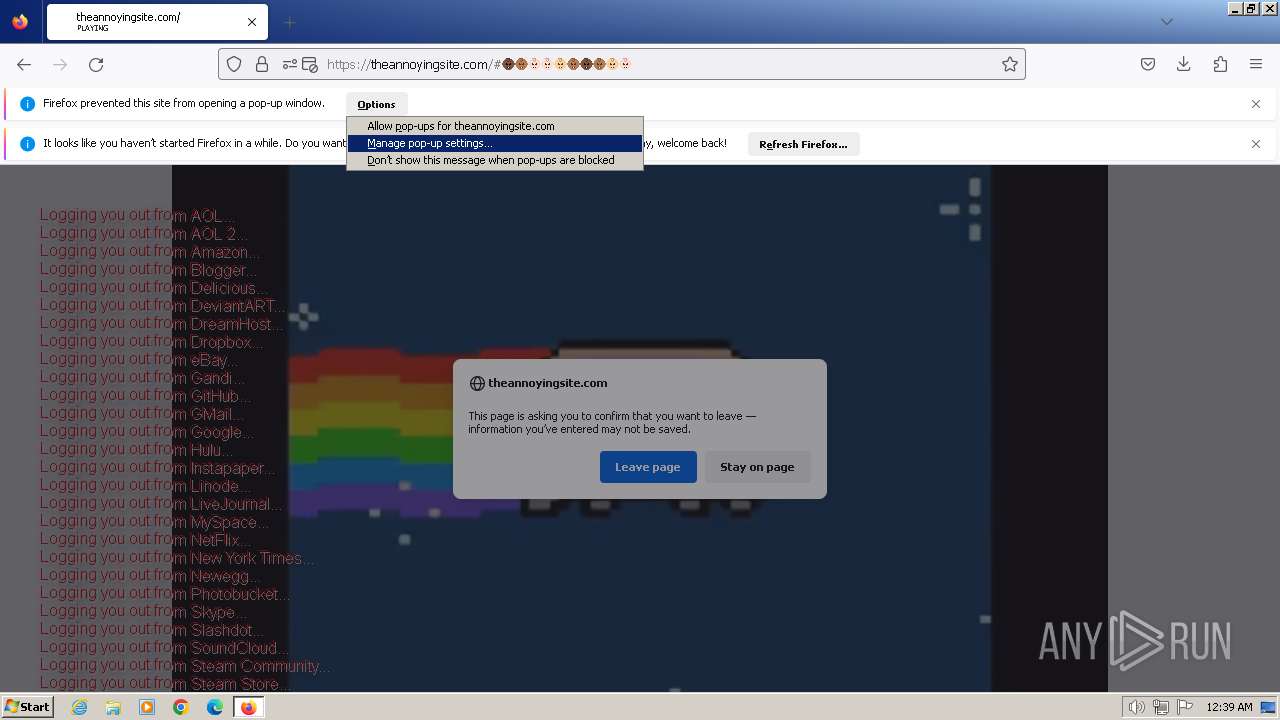Open a new tab with plus button

pos(290,22)
